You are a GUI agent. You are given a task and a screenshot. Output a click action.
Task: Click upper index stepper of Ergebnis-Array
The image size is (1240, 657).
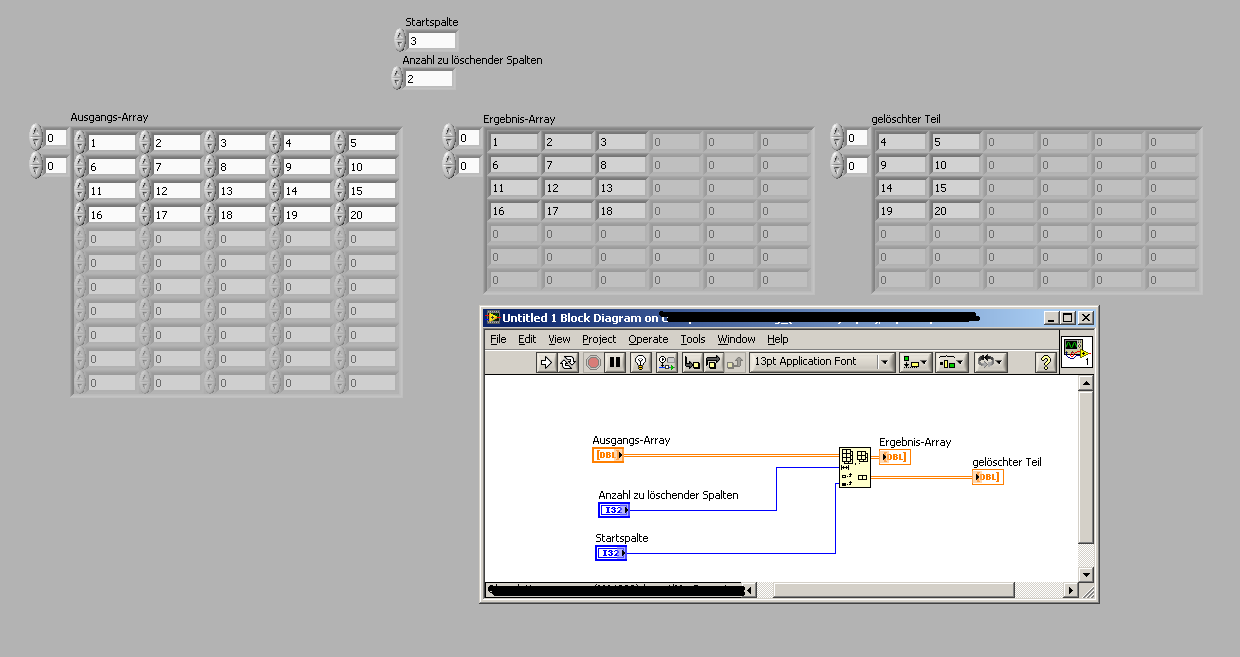click(448, 138)
